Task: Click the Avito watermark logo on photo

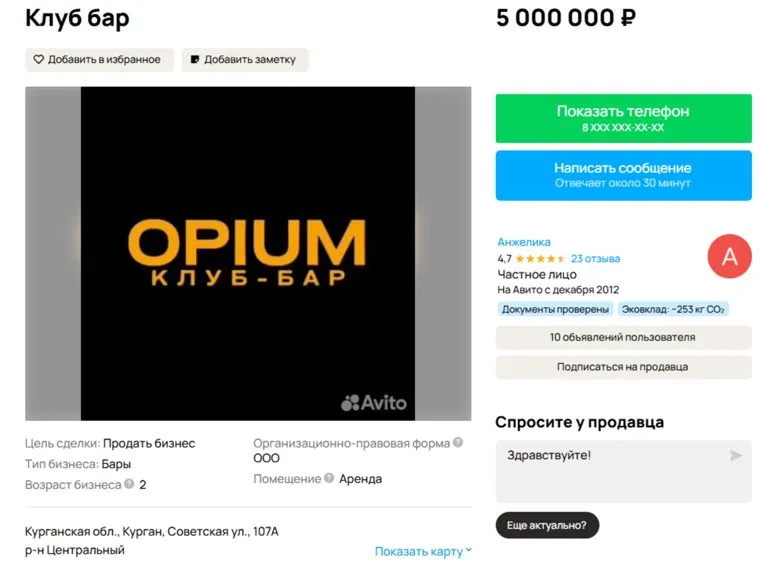Action: [x=374, y=402]
